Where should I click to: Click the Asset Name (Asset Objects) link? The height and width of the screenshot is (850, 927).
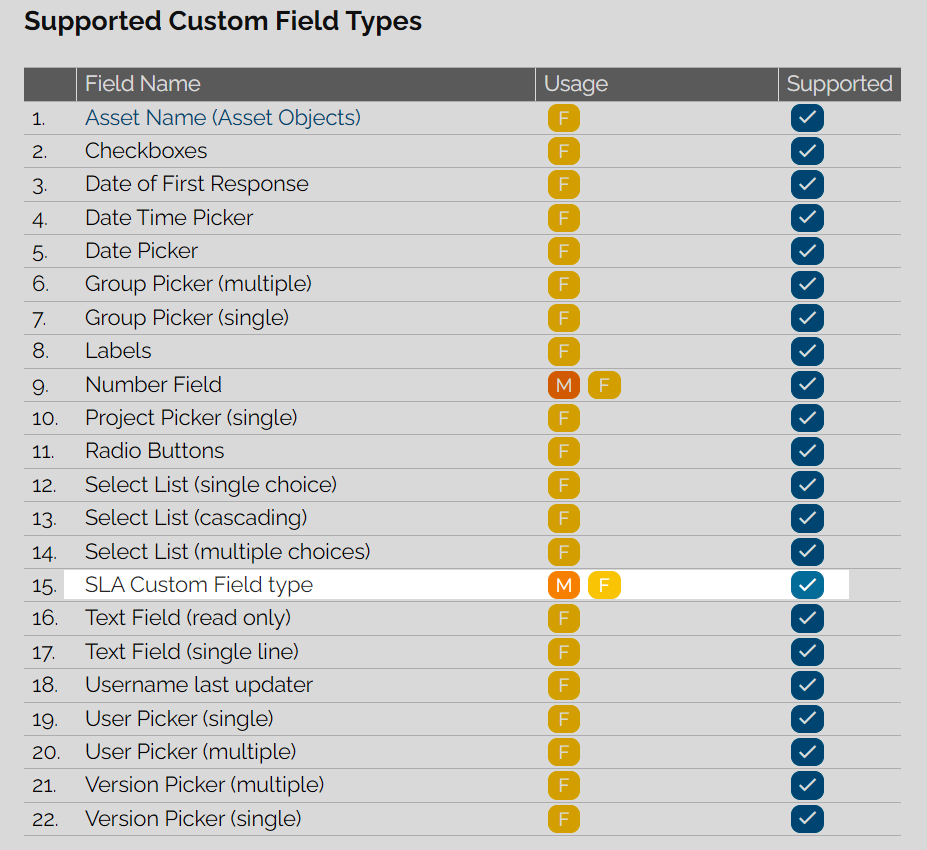[x=222, y=118]
